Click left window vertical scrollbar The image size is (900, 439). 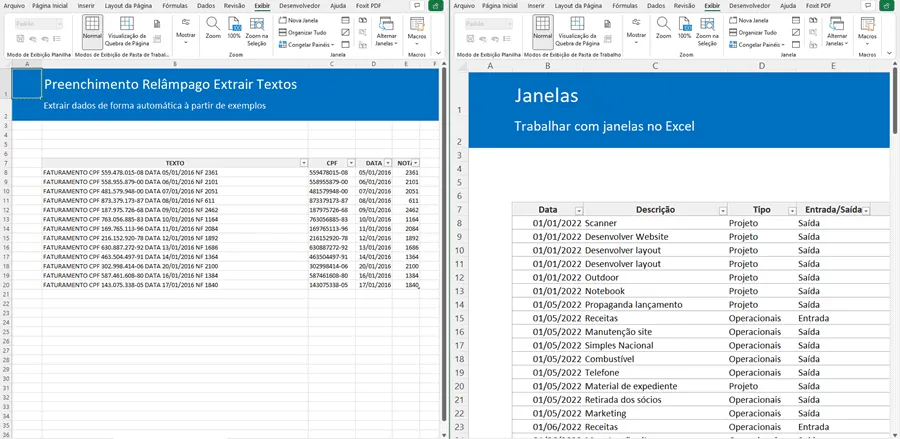coord(443,245)
